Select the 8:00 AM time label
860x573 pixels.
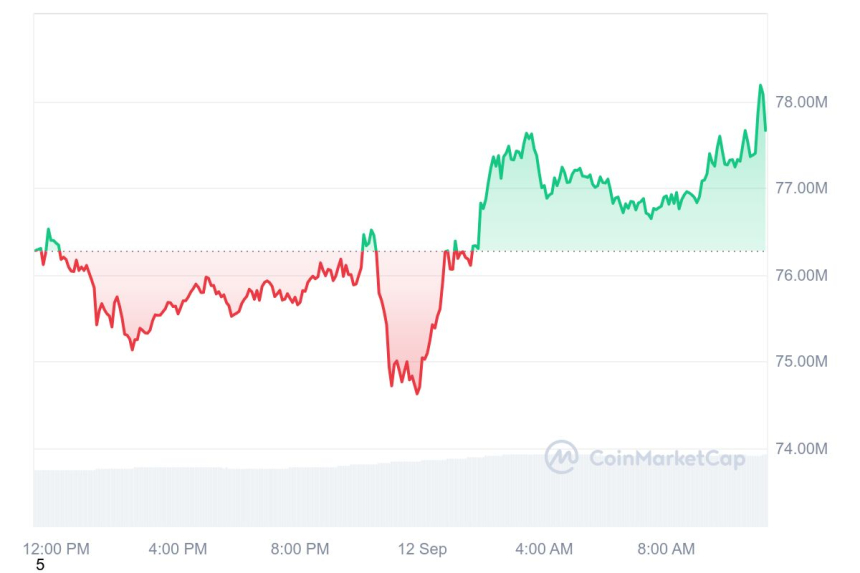click(666, 549)
